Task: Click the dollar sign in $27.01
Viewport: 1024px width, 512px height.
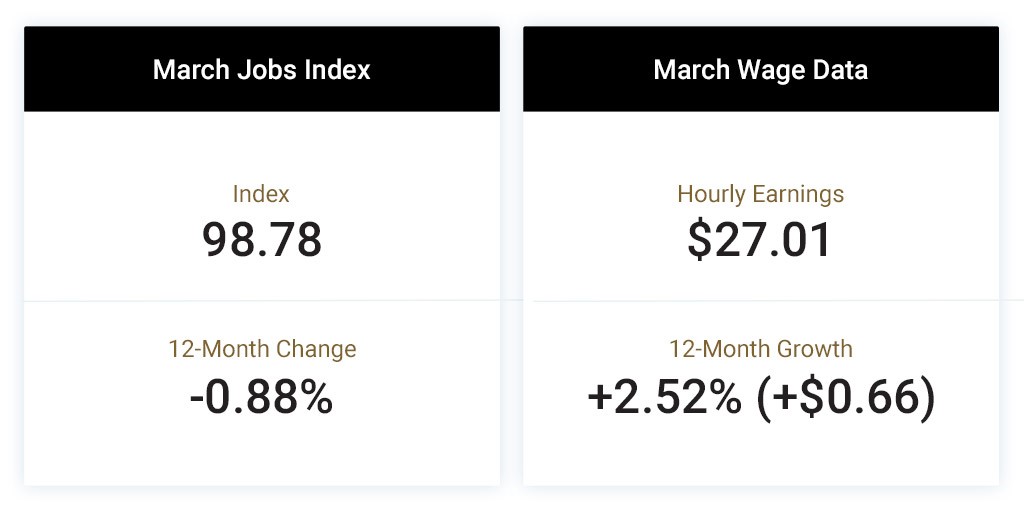Action: click(x=699, y=240)
